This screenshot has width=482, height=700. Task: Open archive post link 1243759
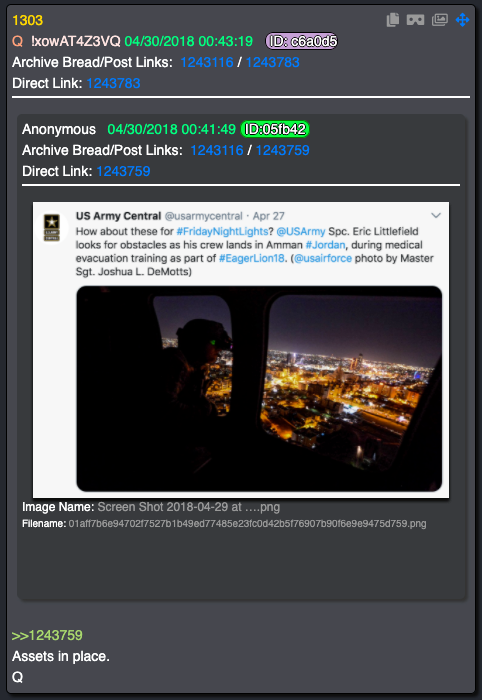tap(283, 150)
